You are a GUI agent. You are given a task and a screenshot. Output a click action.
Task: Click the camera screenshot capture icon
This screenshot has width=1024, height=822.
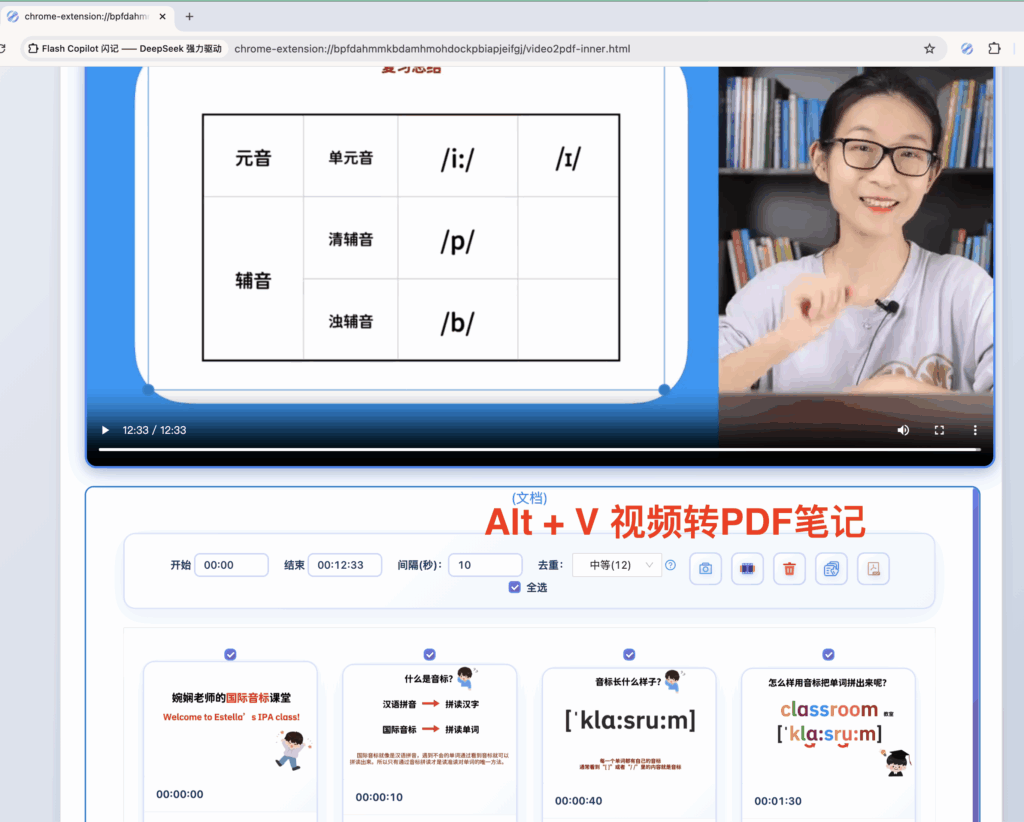click(x=705, y=568)
